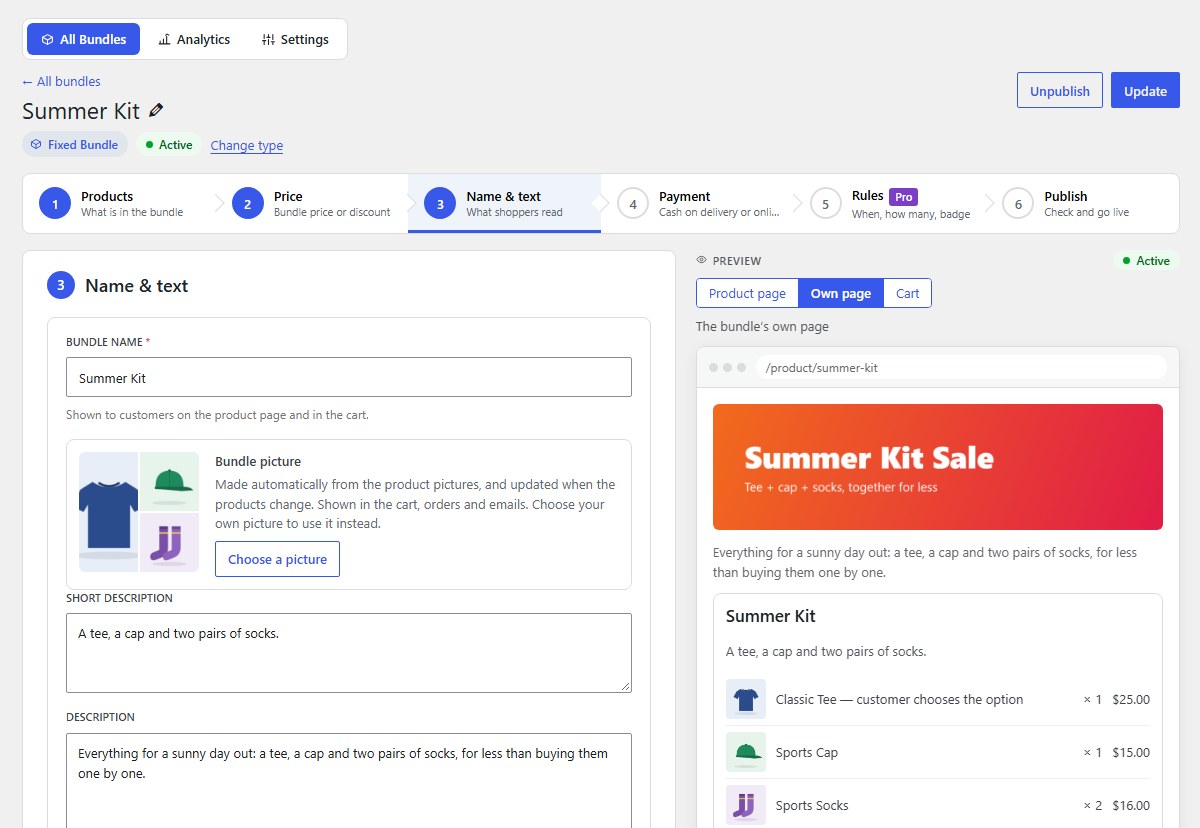The height and width of the screenshot is (828, 1200).
Task: Go to step 2 Price
Action: click(311, 204)
